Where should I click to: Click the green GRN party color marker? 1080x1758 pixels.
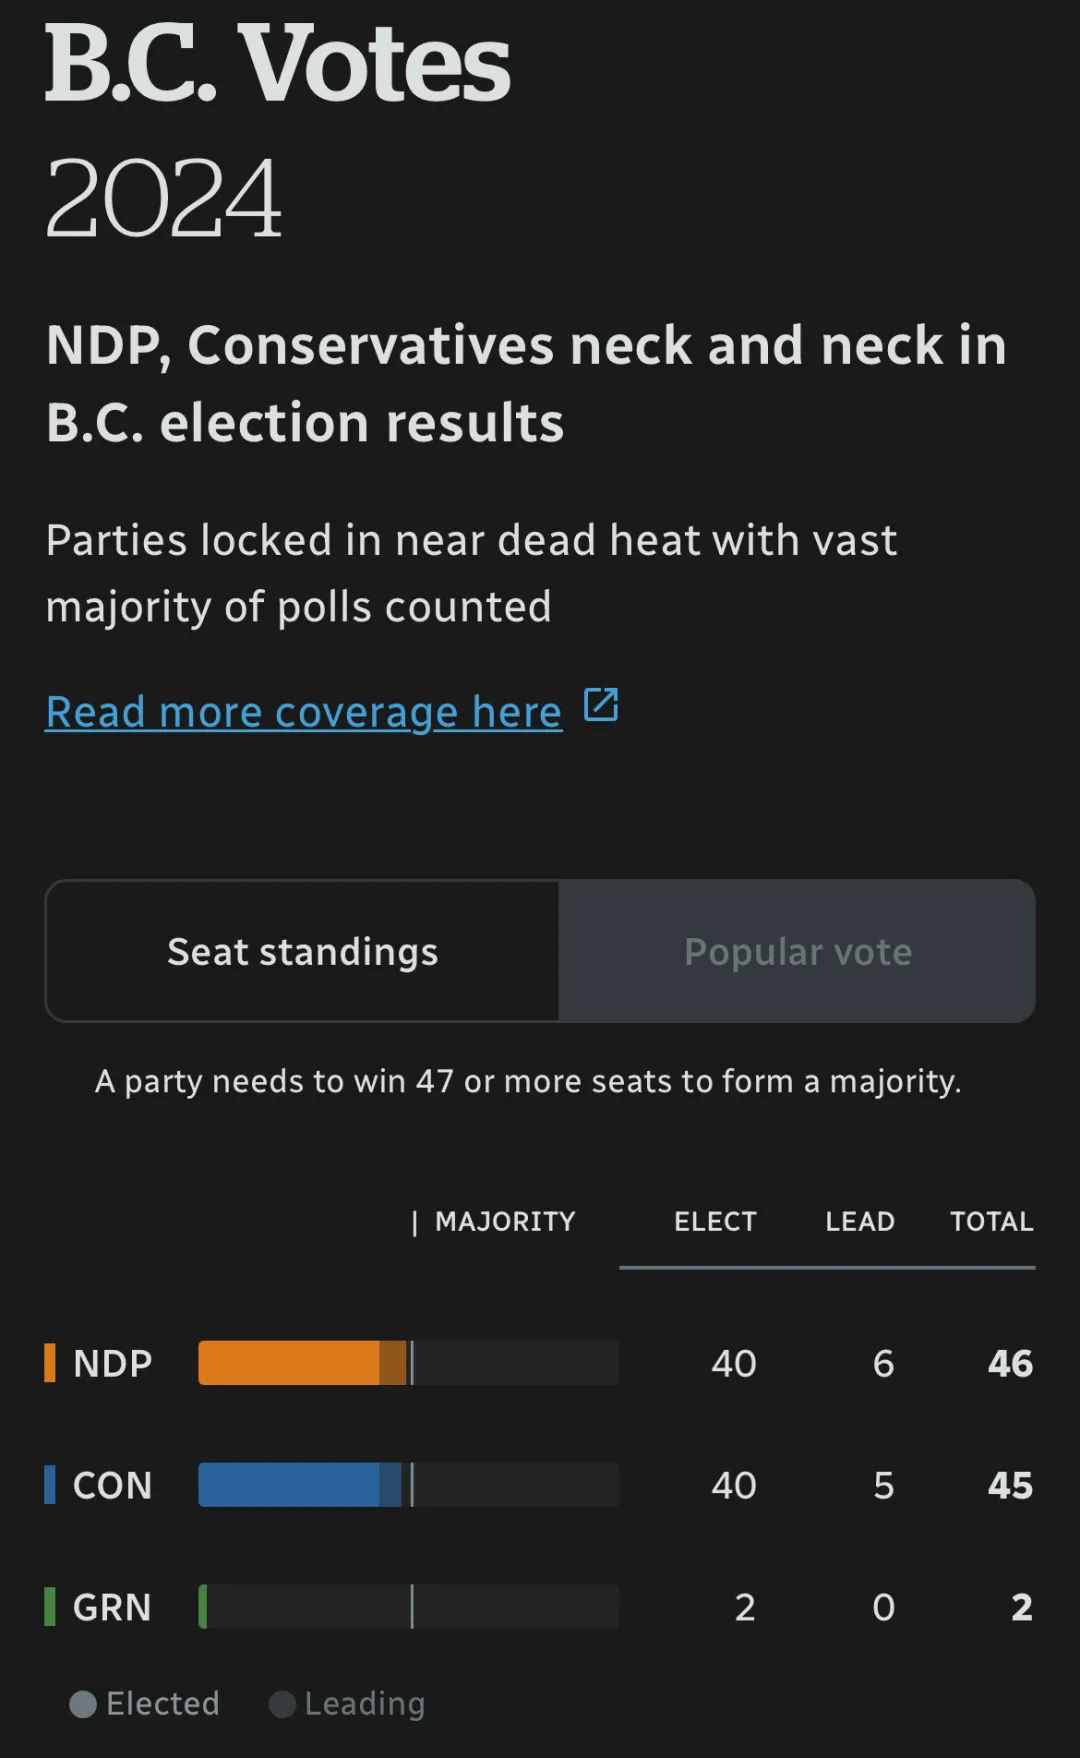click(x=50, y=1607)
